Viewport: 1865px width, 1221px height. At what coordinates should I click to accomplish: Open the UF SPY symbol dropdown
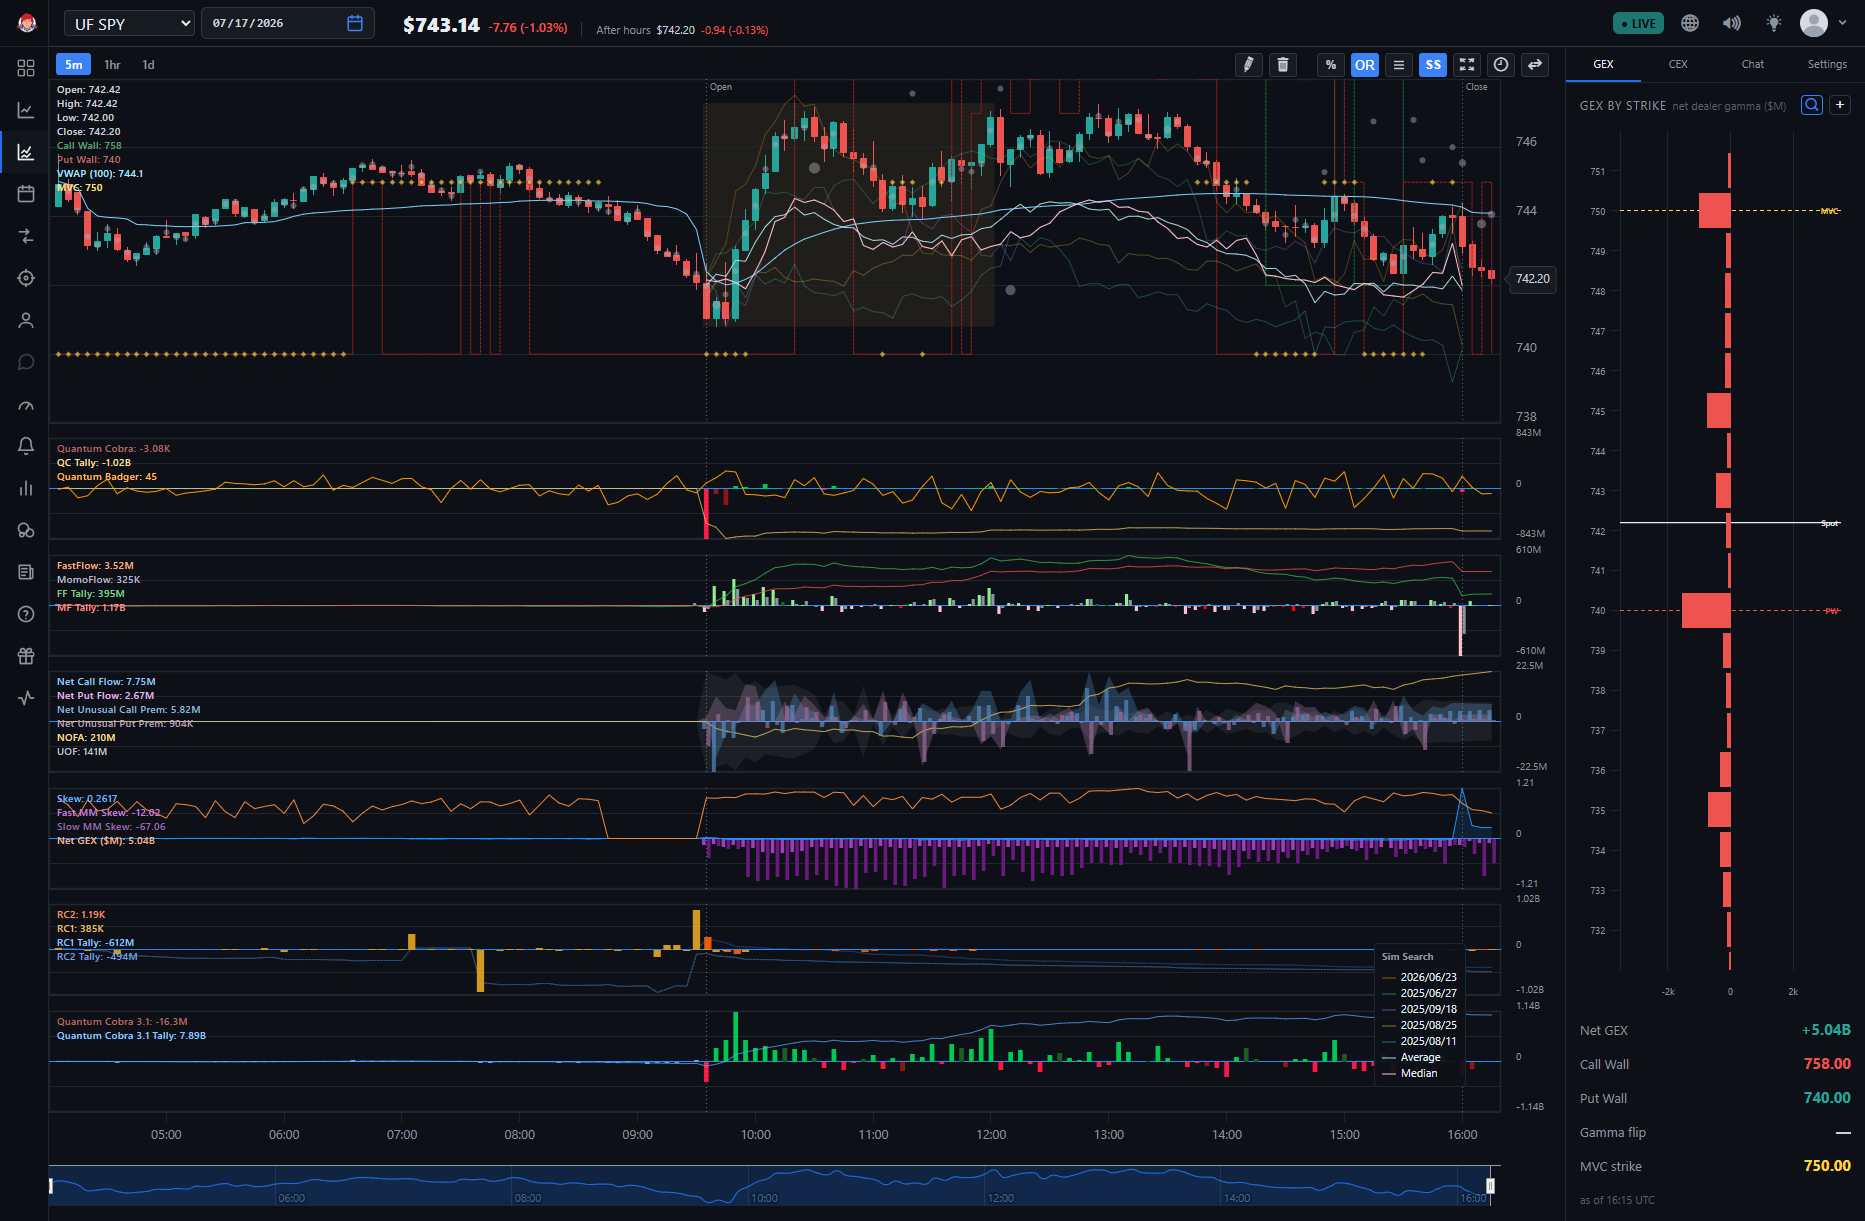(x=130, y=23)
